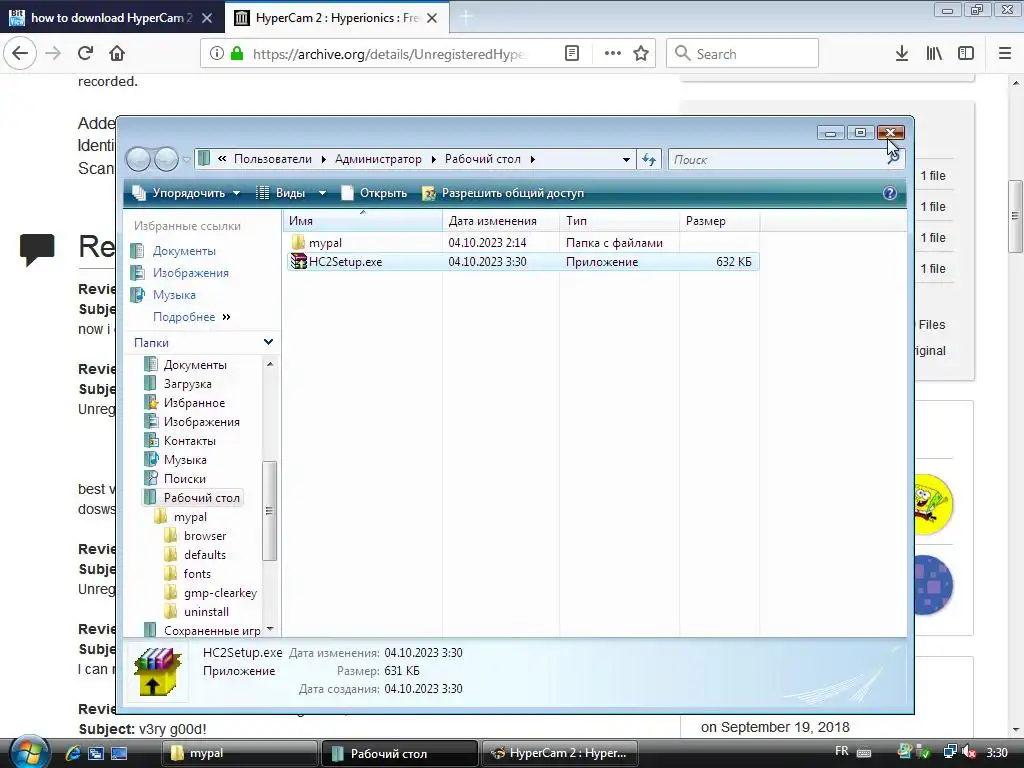The height and width of the screenshot is (768, 1024).
Task: Click the Explorer forward navigation button
Action: [166, 159]
